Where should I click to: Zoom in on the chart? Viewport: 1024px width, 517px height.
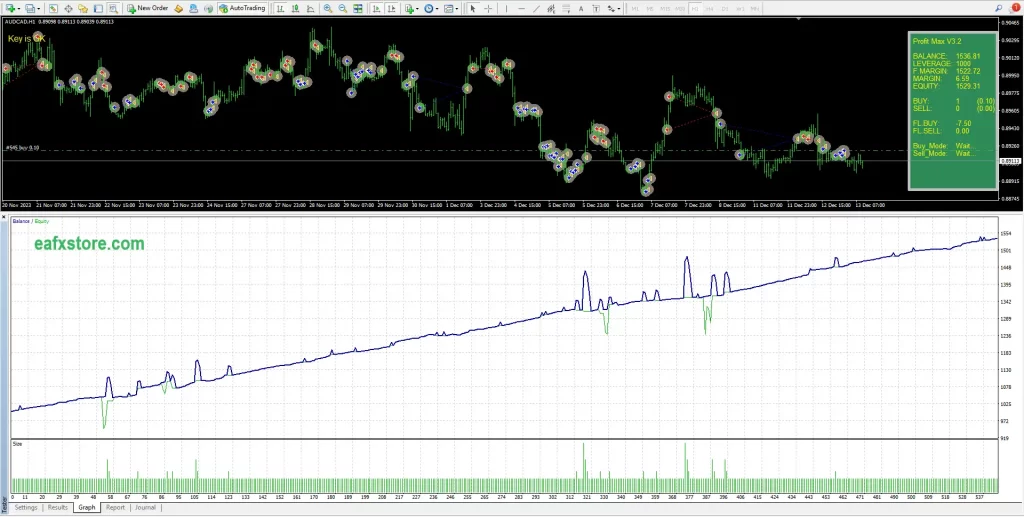tap(329, 7)
